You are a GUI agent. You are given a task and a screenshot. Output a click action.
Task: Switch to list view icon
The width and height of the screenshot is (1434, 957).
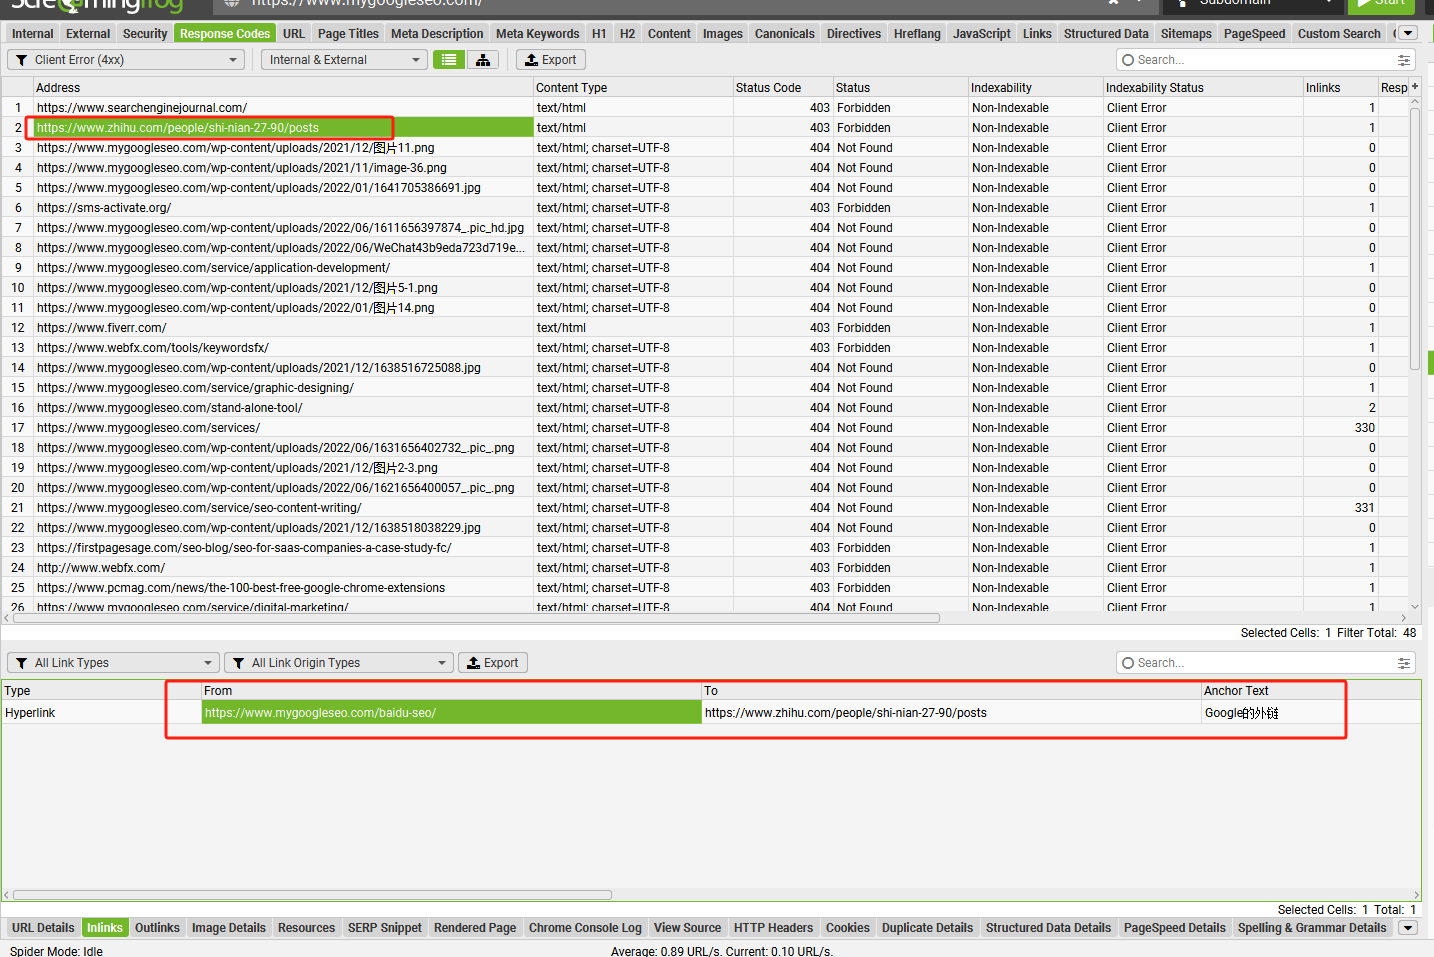(449, 60)
